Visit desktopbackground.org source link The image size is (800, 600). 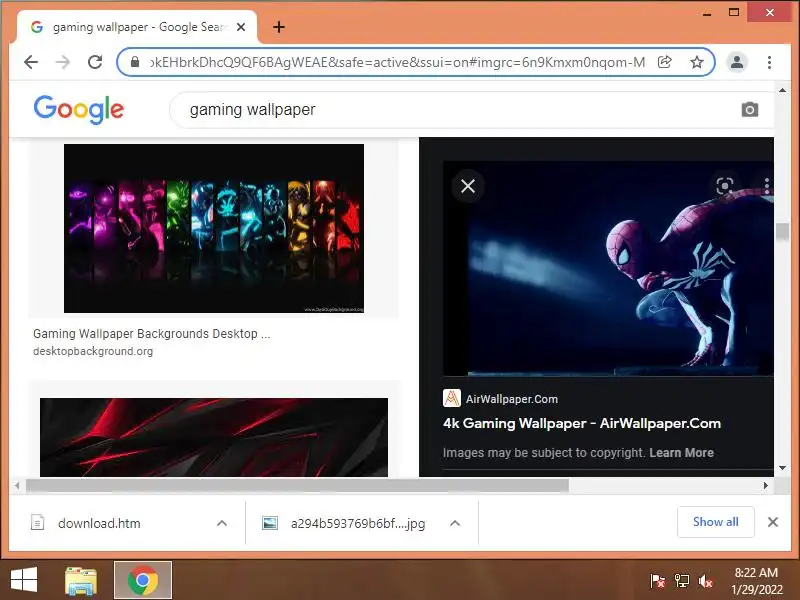click(x=93, y=351)
